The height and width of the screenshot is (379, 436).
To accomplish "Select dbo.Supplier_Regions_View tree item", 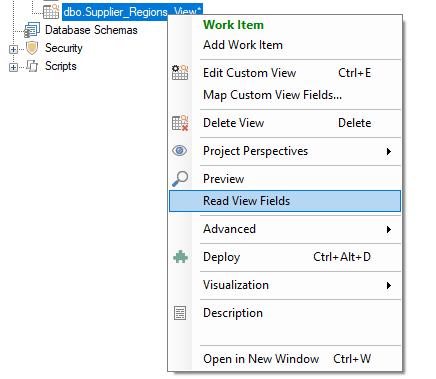I will tap(132, 12).
